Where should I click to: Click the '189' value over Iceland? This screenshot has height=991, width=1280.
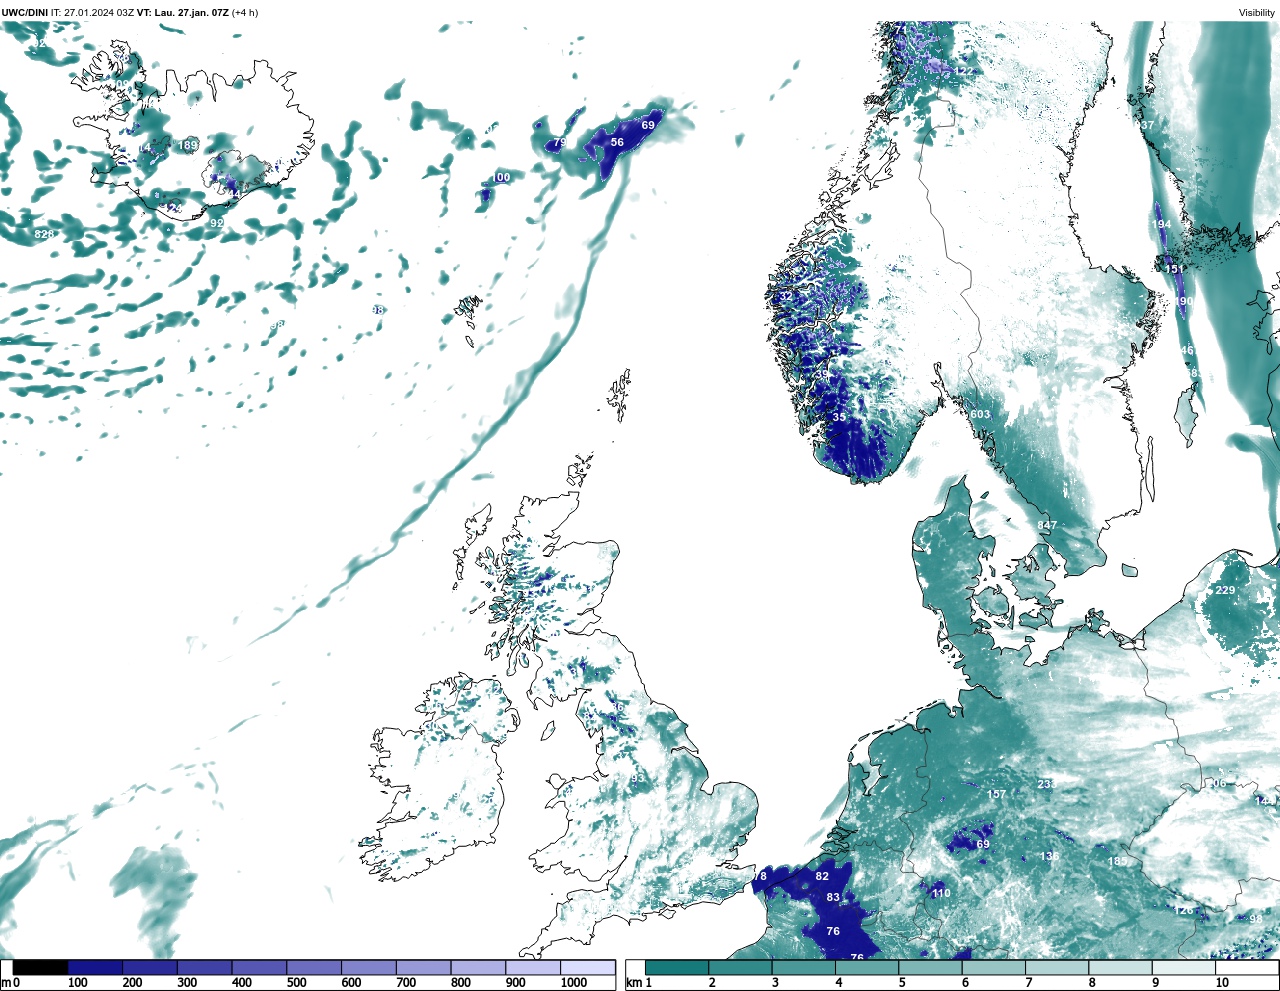pyautogui.click(x=187, y=145)
